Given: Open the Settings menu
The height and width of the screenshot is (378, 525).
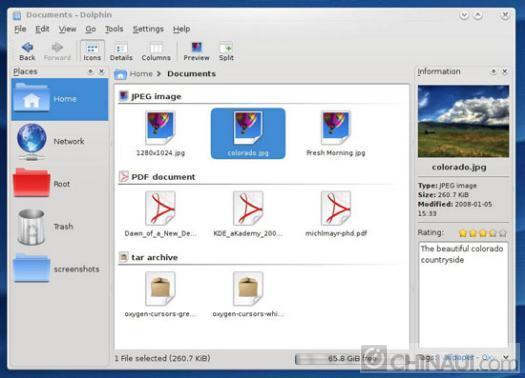Looking at the screenshot, I should 148,29.
